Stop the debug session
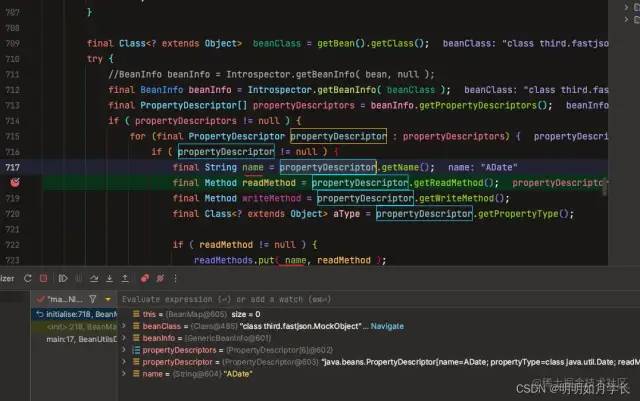This screenshot has height=401, width=640. (x=44, y=278)
